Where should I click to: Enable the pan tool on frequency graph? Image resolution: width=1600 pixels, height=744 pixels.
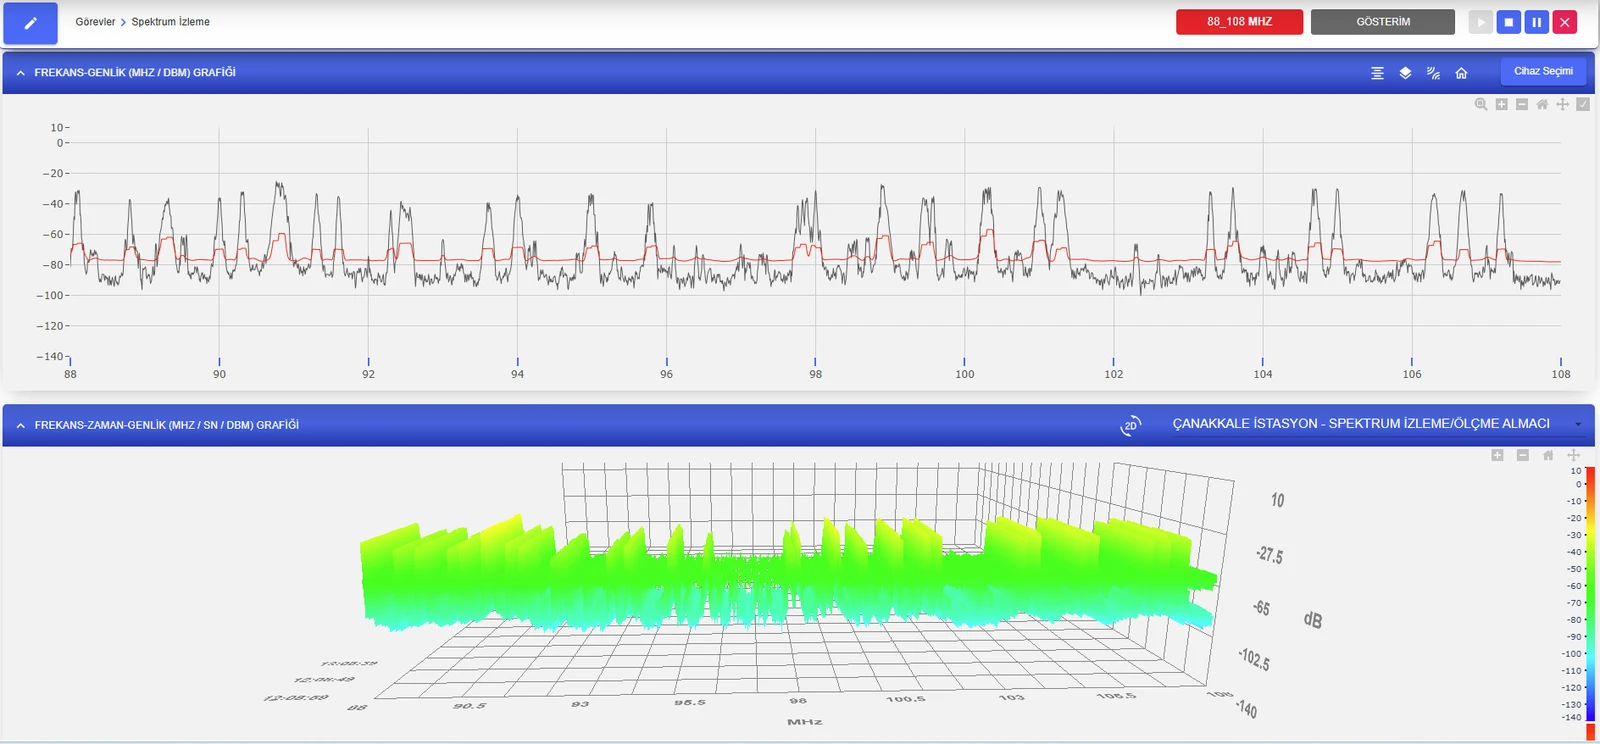(x=1563, y=104)
